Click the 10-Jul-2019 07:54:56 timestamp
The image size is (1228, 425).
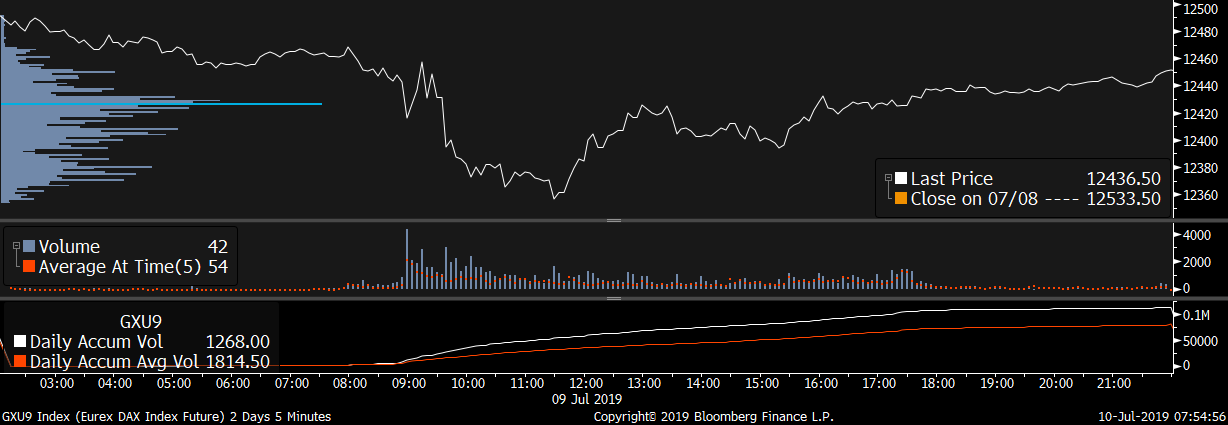[1163, 416]
